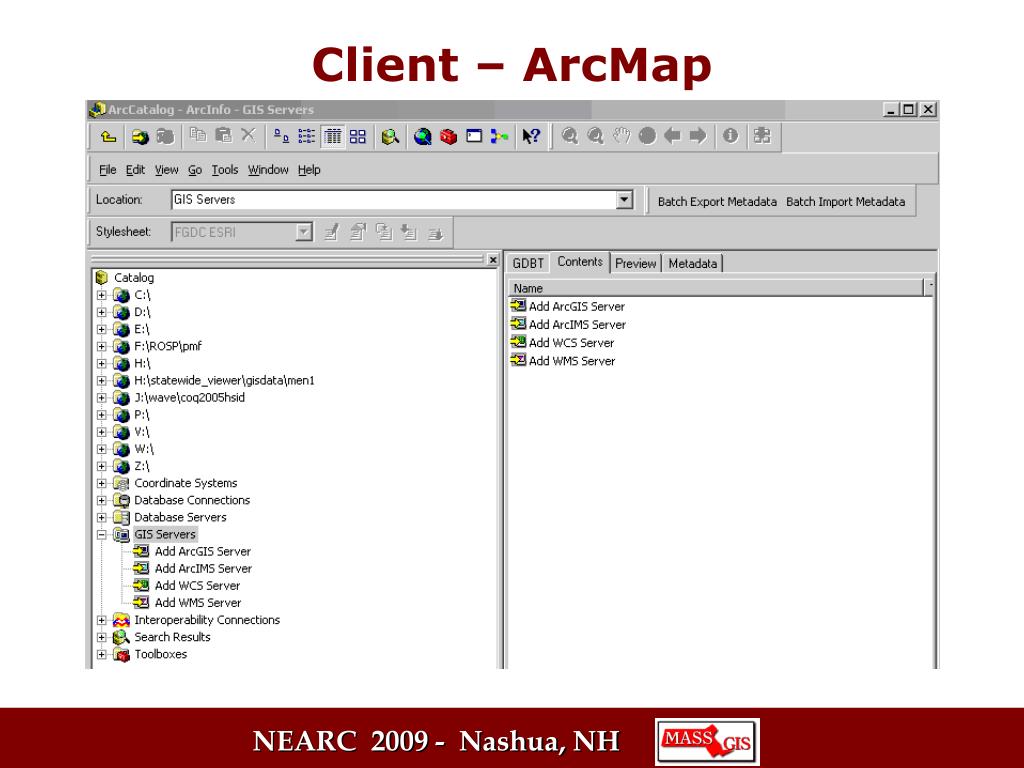The image size is (1024, 768).
Task: Click the Metadata Properties icon
Action: (x=357, y=232)
